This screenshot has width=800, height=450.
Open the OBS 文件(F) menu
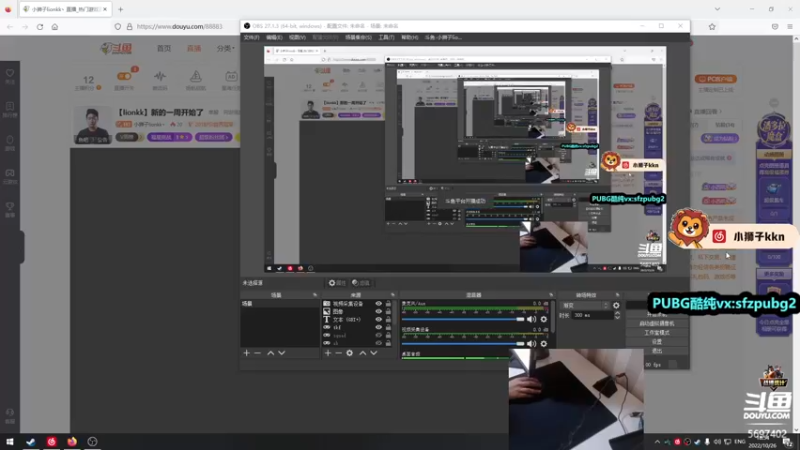click(252, 37)
